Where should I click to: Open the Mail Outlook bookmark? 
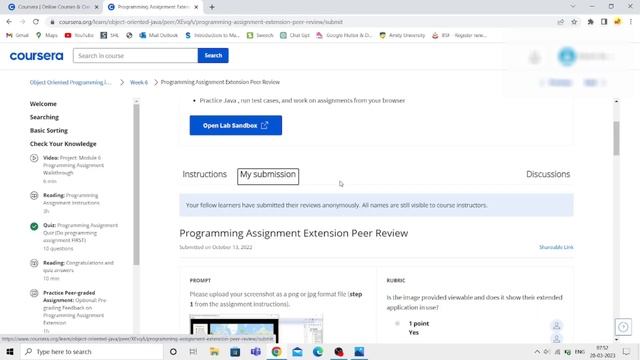(158, 36)
